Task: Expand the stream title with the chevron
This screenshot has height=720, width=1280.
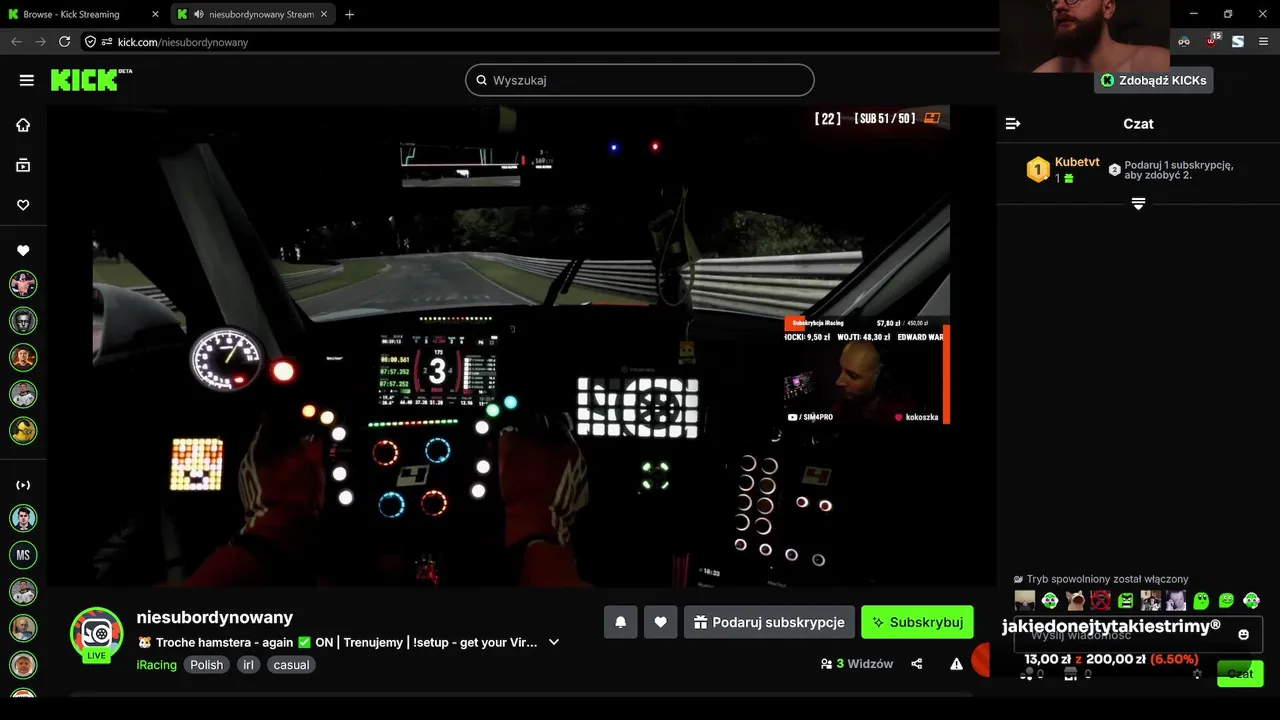Action: coord(554,642)
